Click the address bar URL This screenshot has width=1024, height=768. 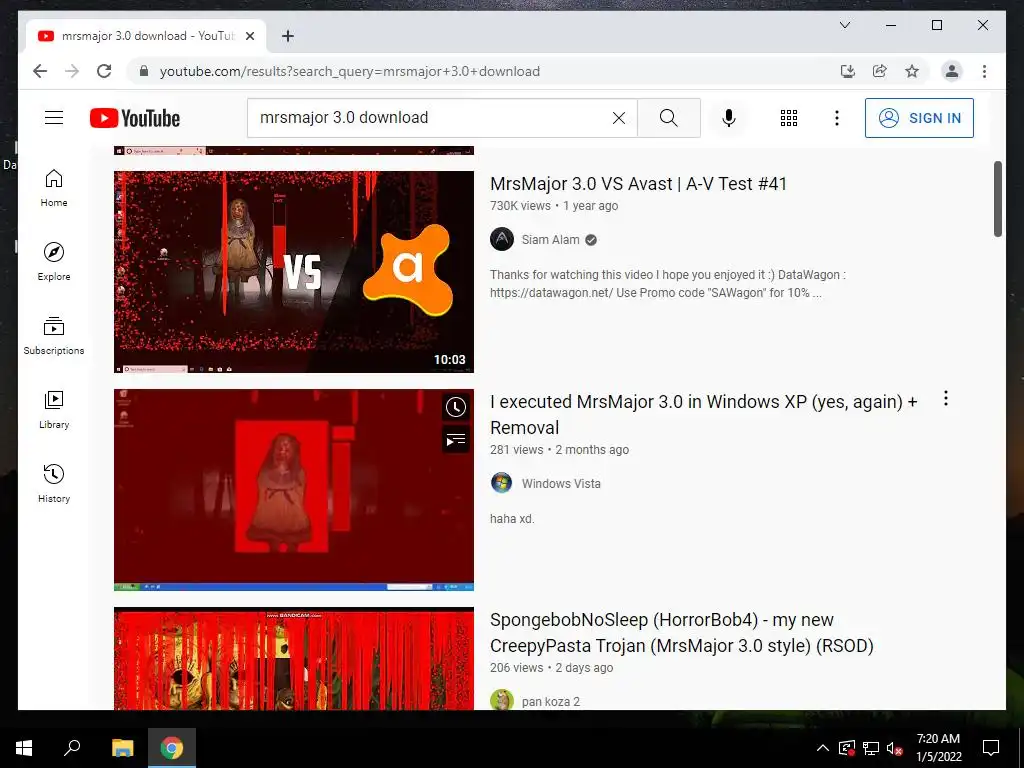tap(349, 71)
